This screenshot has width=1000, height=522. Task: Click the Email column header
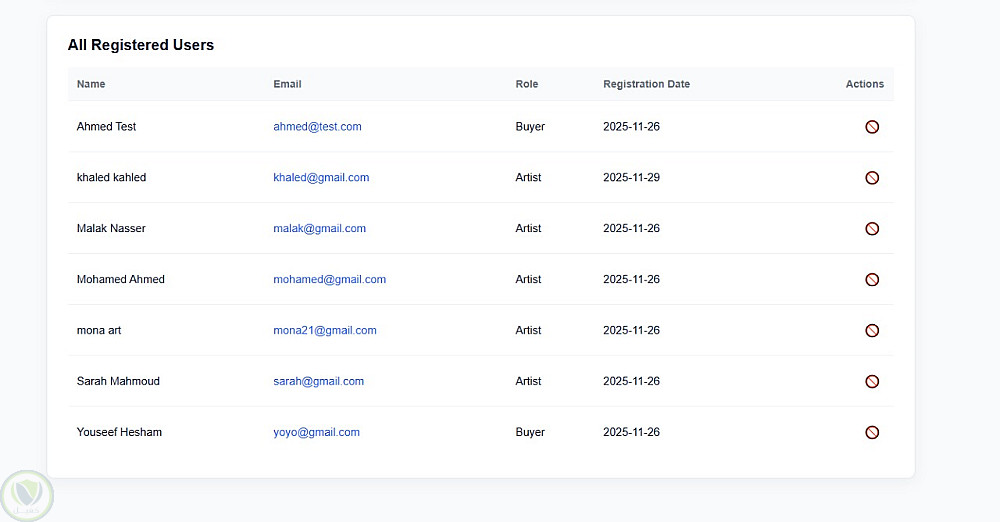pyautogui.click(x=287, y=84)
